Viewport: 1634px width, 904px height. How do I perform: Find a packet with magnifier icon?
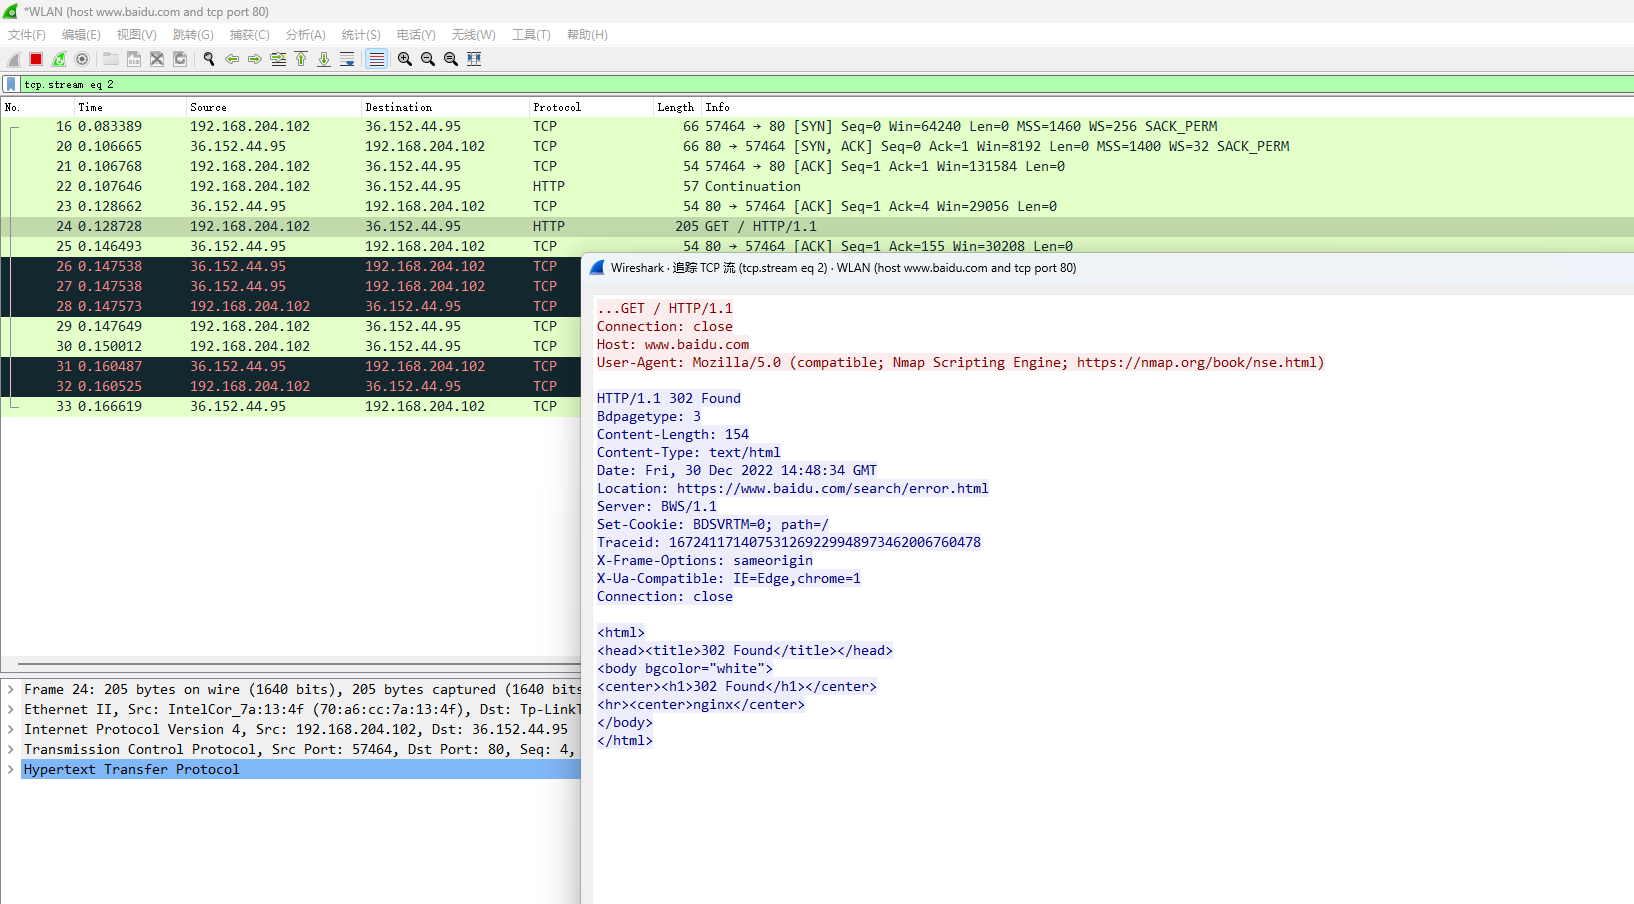209,59
